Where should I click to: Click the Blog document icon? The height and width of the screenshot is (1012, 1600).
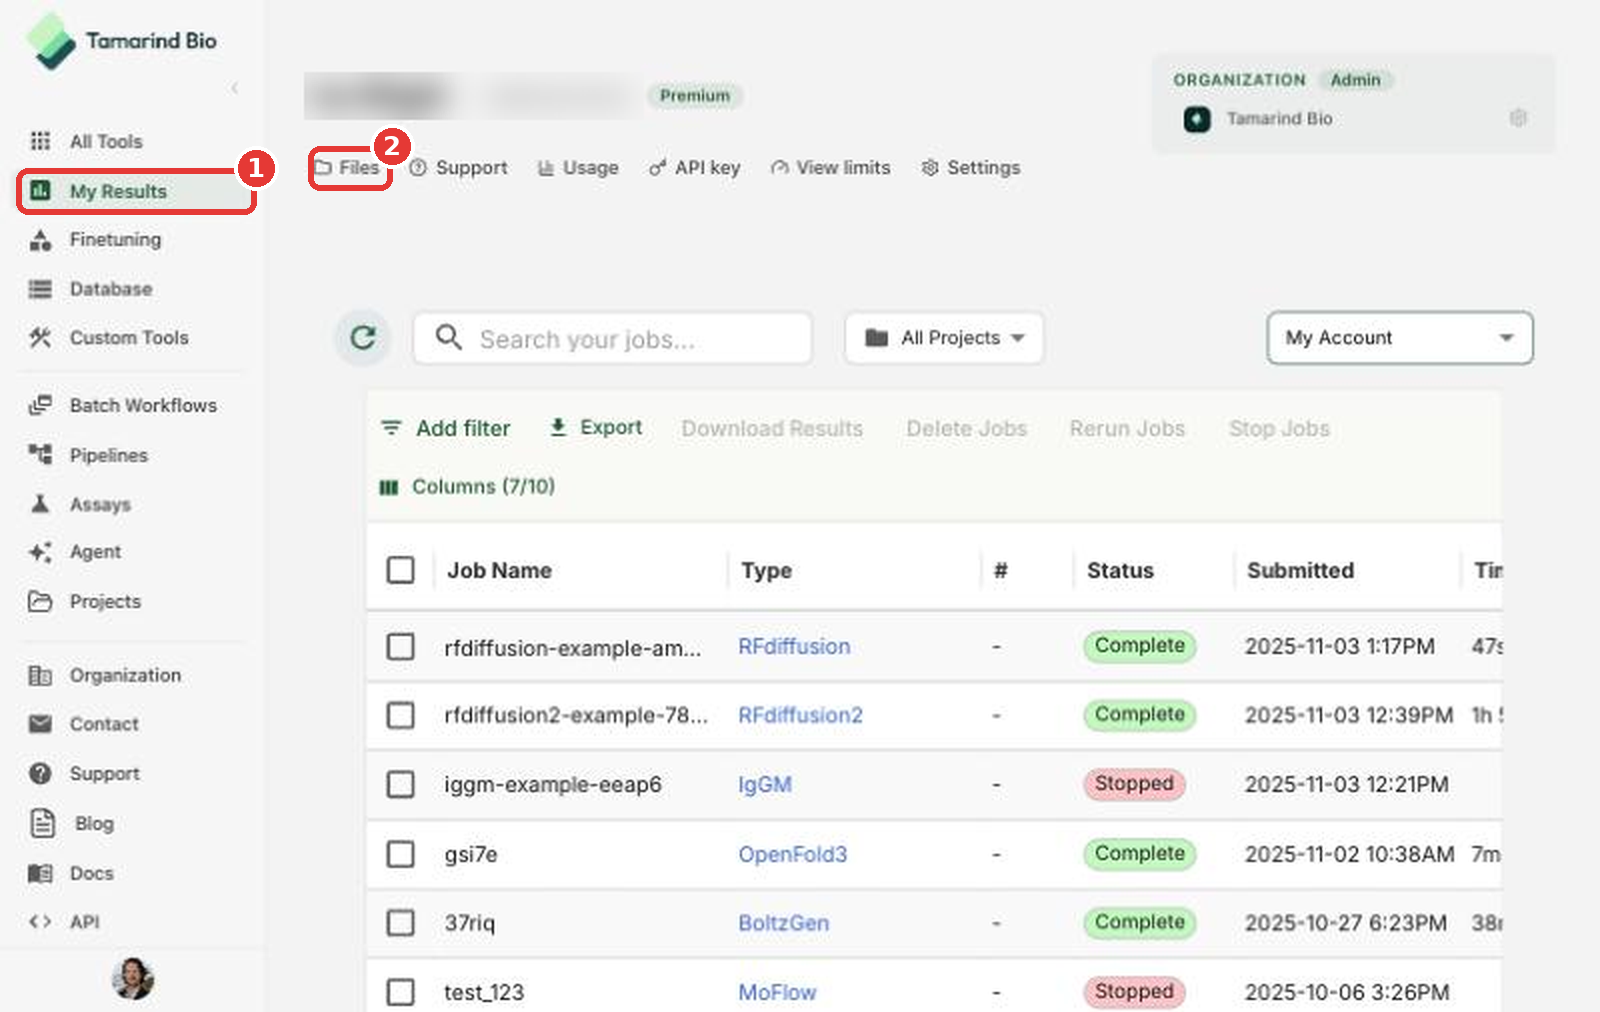coord(42,823)
